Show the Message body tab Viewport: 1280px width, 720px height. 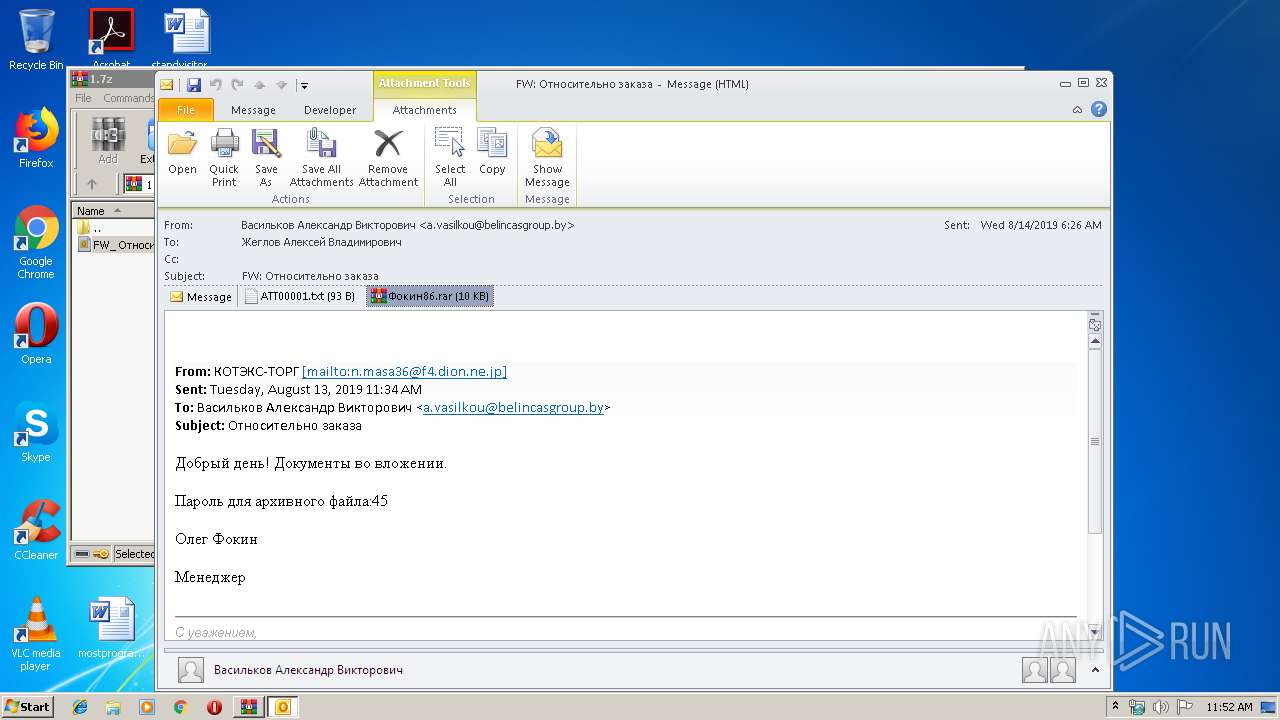pos(201,297)
